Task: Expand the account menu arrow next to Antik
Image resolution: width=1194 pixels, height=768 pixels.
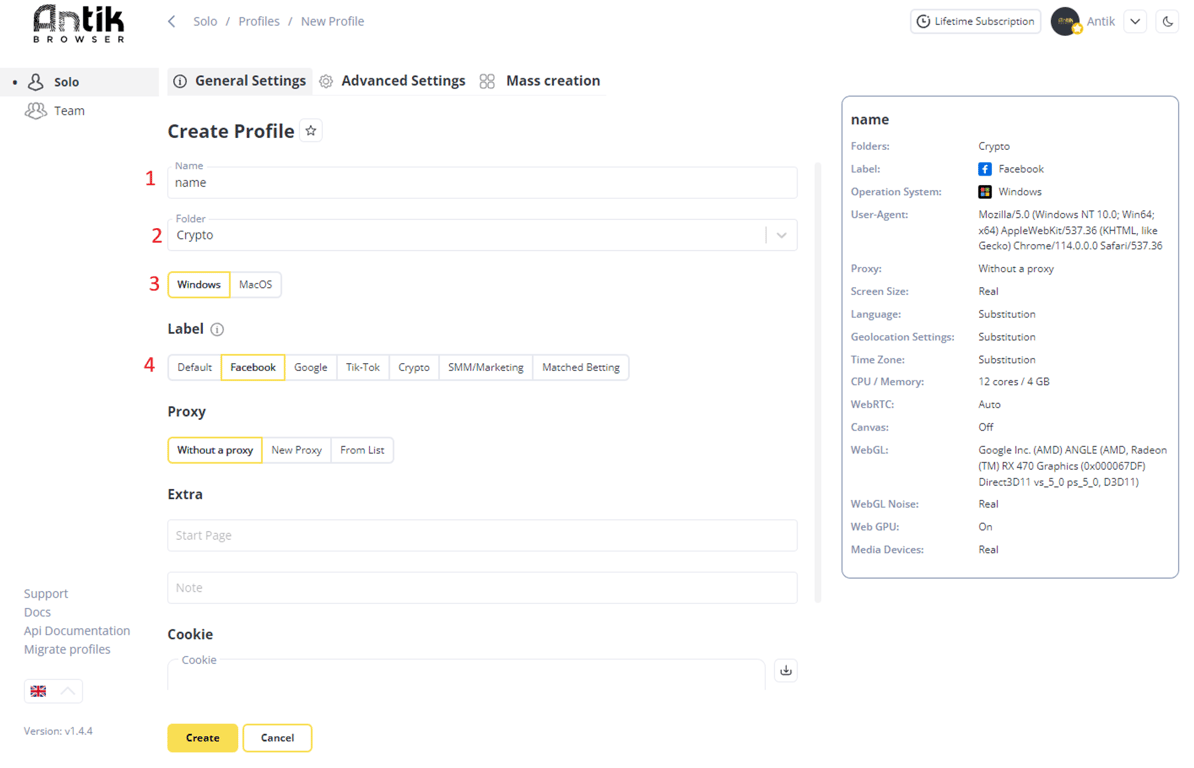Action: click(1135, 21)
